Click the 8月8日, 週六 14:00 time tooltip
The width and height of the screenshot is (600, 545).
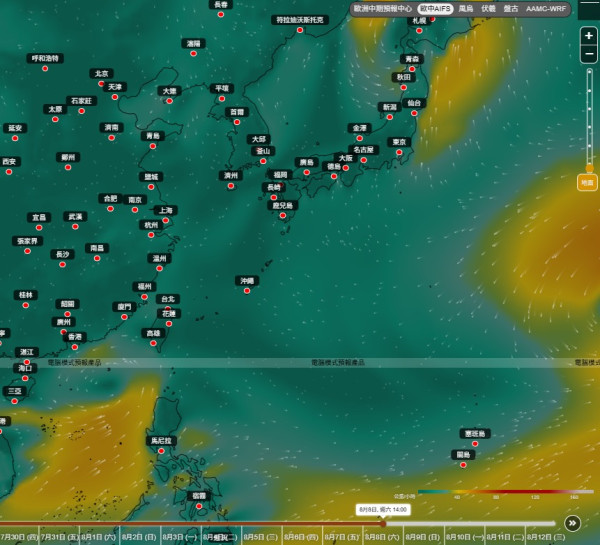(383, 509)
